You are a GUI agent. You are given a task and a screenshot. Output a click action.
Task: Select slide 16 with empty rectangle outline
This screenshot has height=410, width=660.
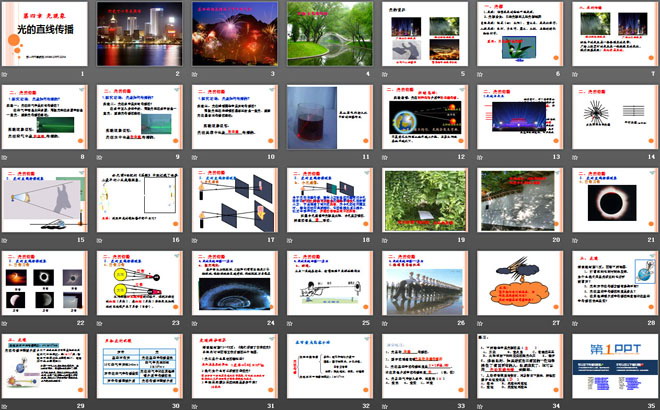pos(140,200)
